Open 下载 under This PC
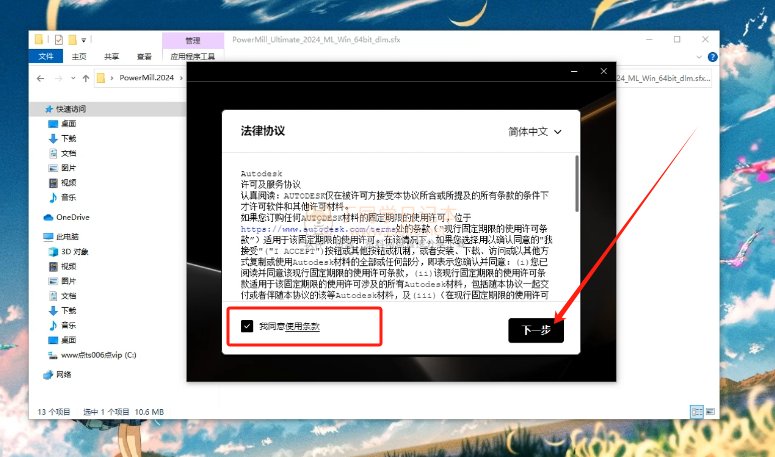This screenshot has width=775, height=457. click(69, 311)
